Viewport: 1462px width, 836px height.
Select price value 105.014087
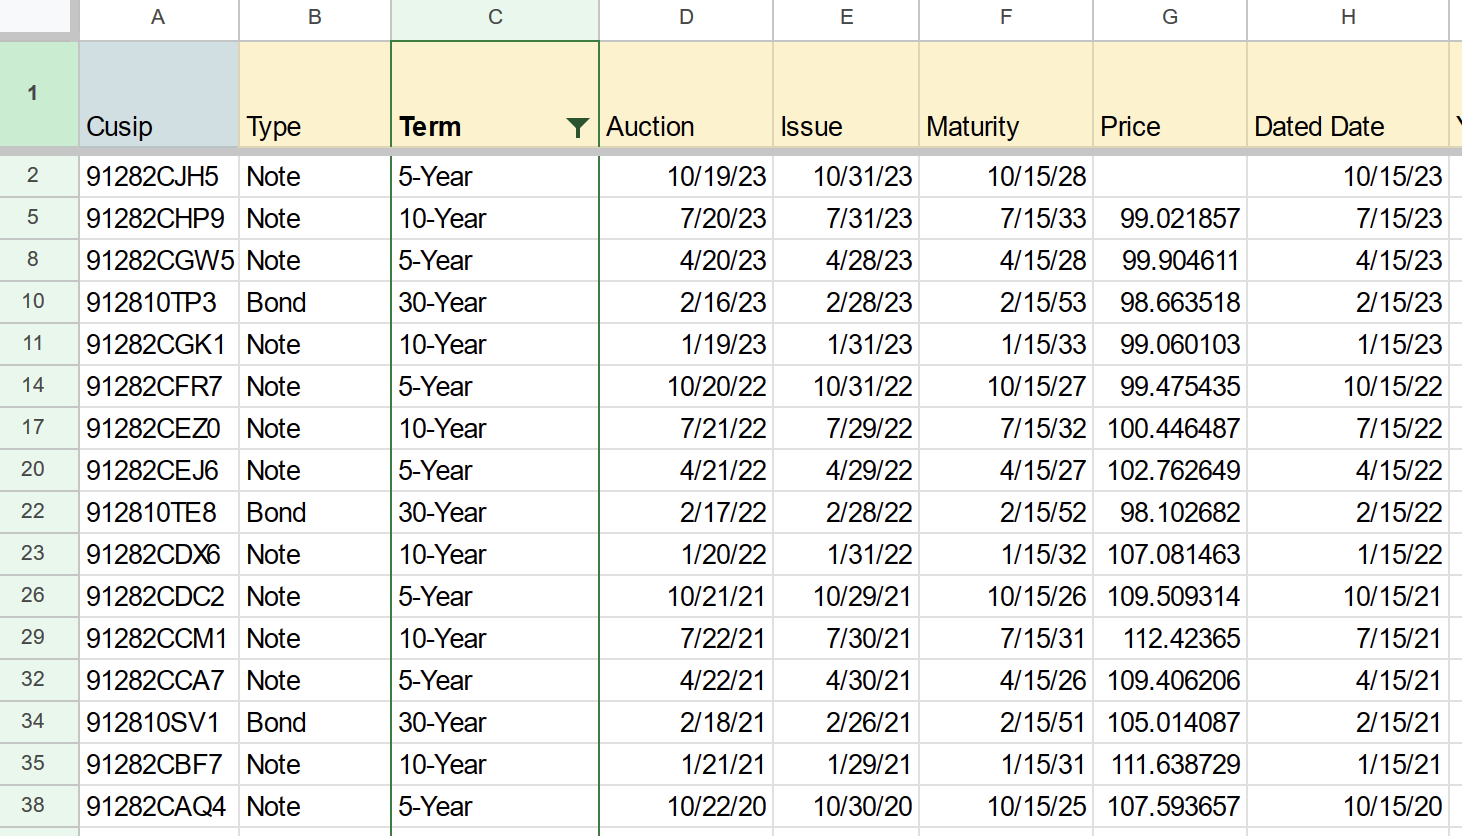click(x=1170, y=722)
